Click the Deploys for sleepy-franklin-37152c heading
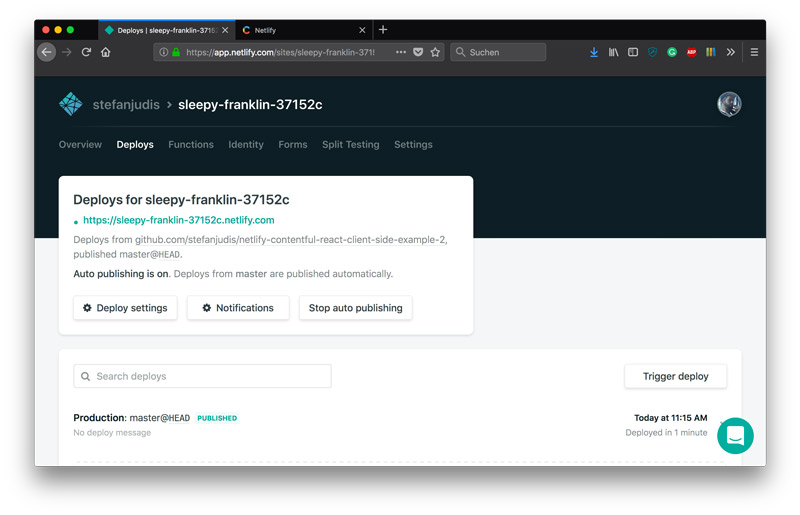 (181, 200)
